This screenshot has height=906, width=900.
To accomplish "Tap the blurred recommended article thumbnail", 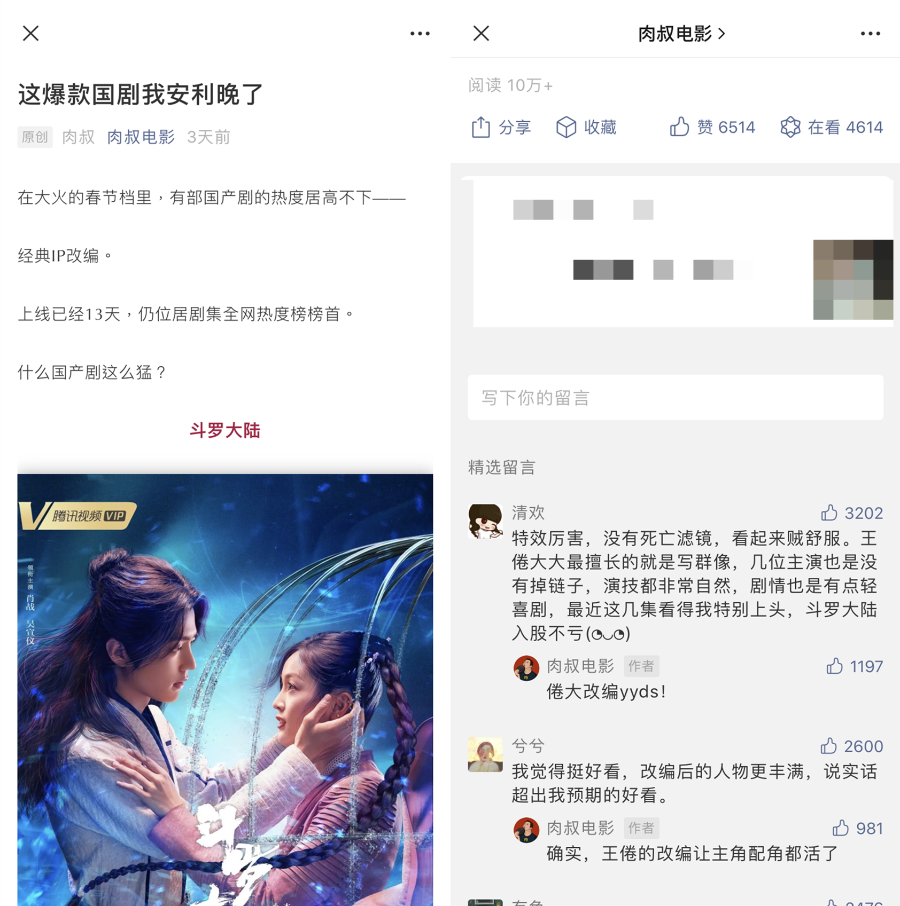I will [853, 280].
